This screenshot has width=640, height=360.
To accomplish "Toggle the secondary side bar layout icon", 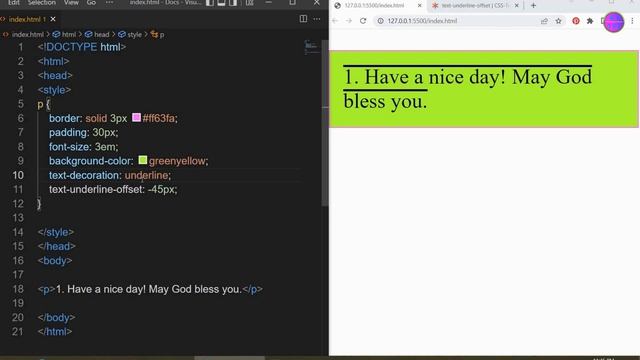I will [x=233, y=3].
